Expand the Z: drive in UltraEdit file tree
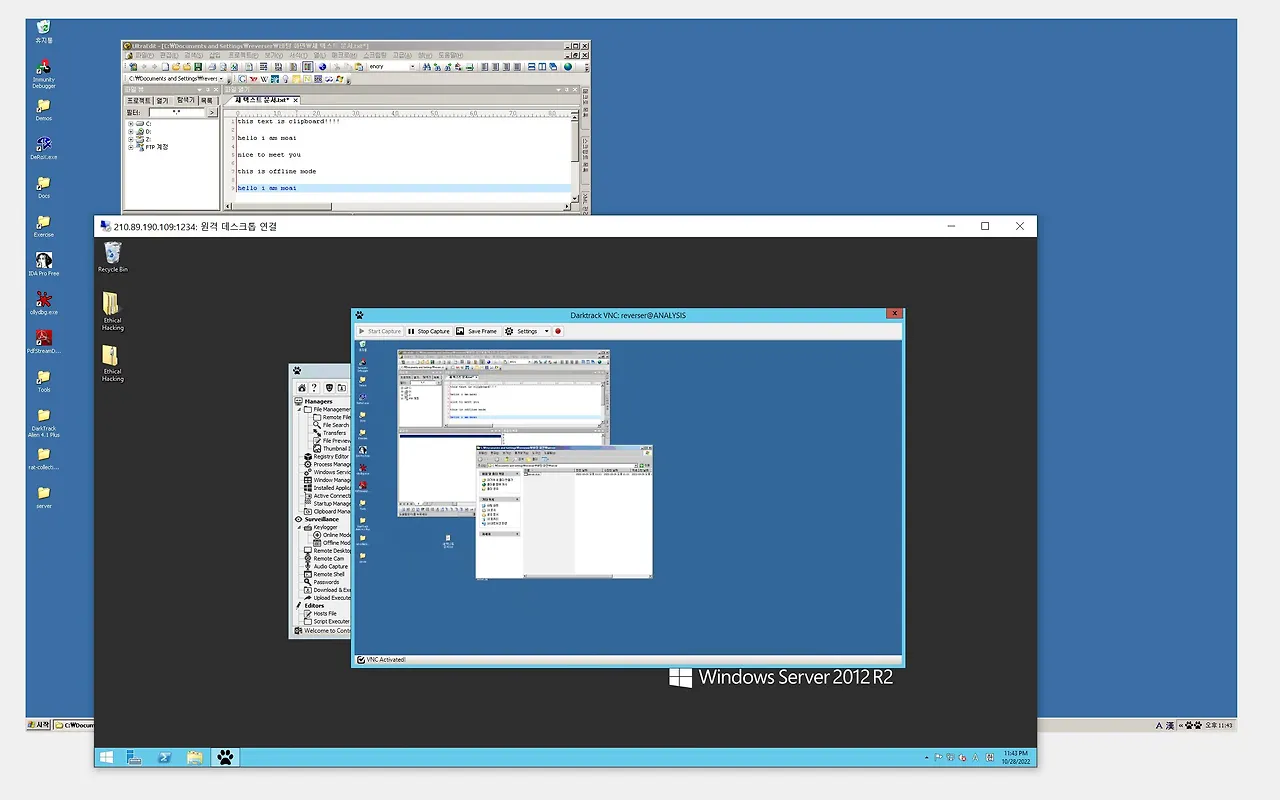1280x800 pixels. click(130, 139)
